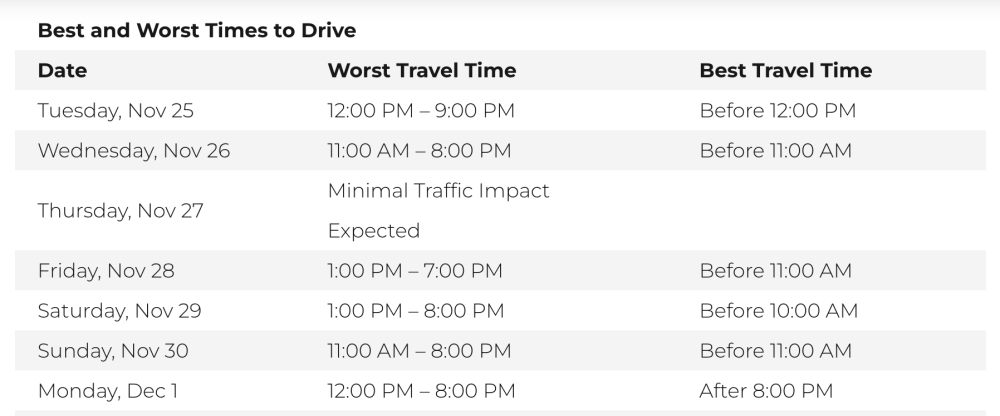Select the "Sunday, Nov 30" date cell

coord(112,350)
